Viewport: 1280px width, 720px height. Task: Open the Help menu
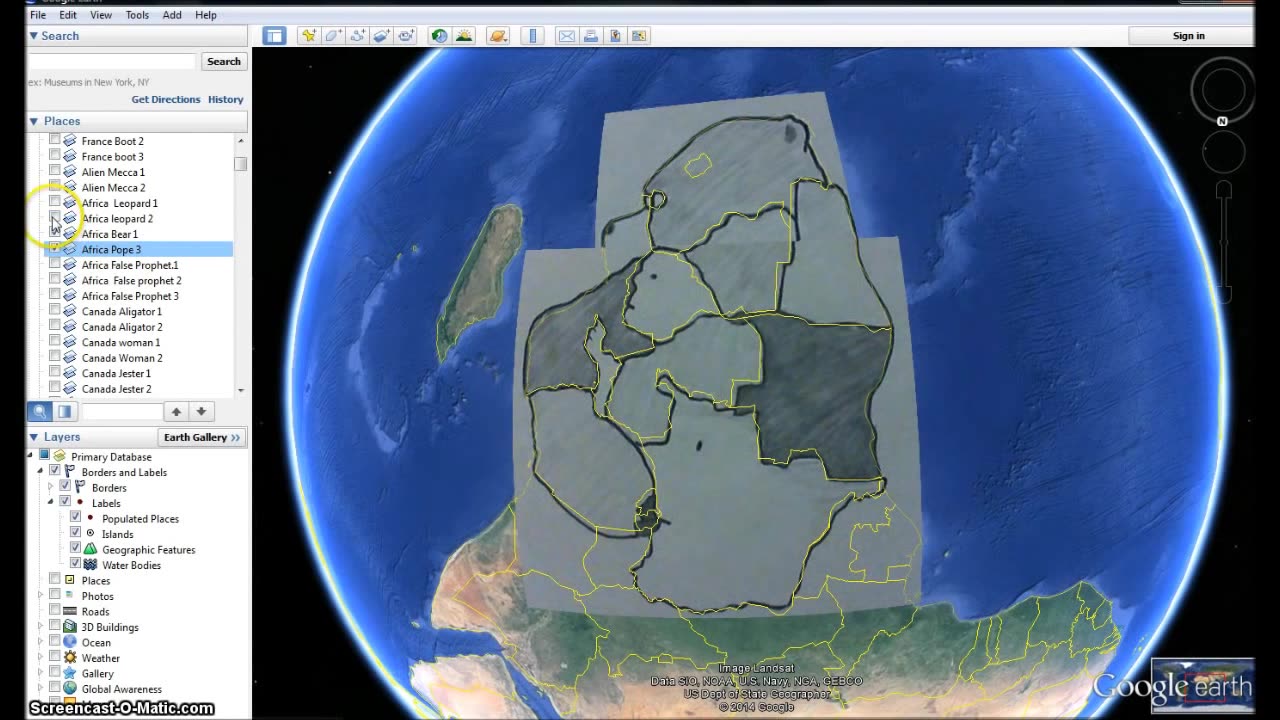206,15
